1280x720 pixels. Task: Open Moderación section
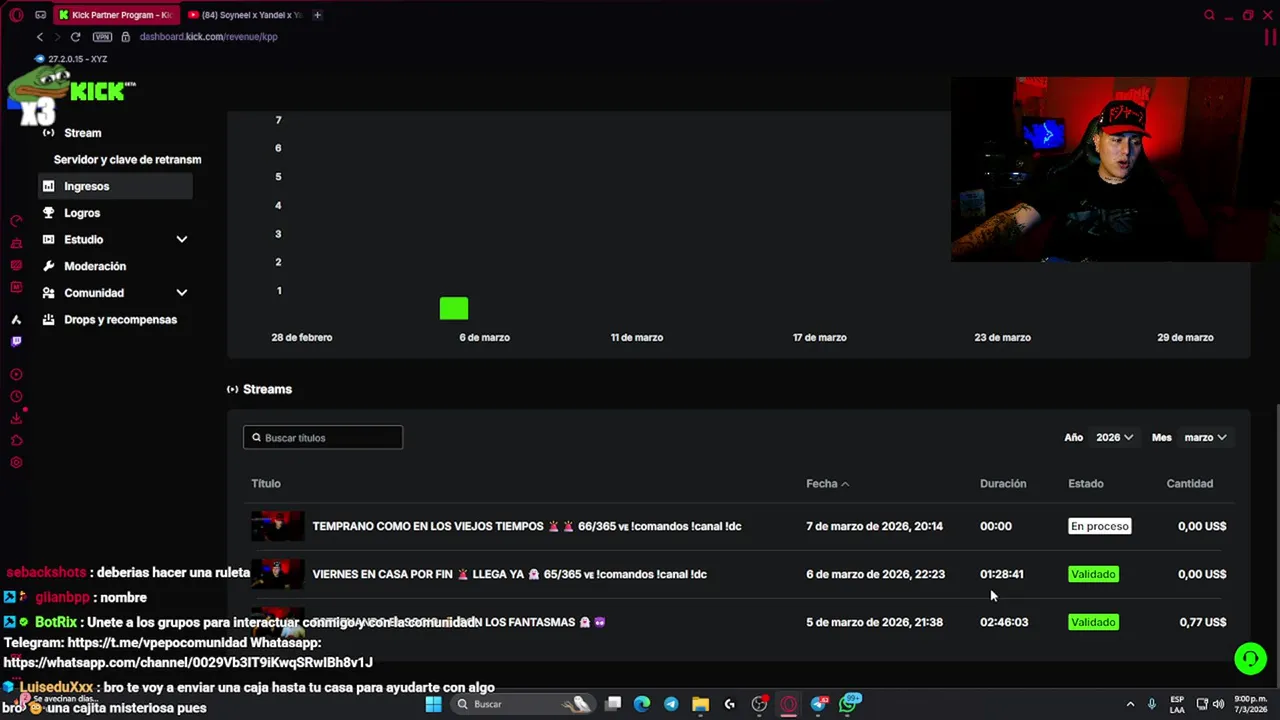95,266
